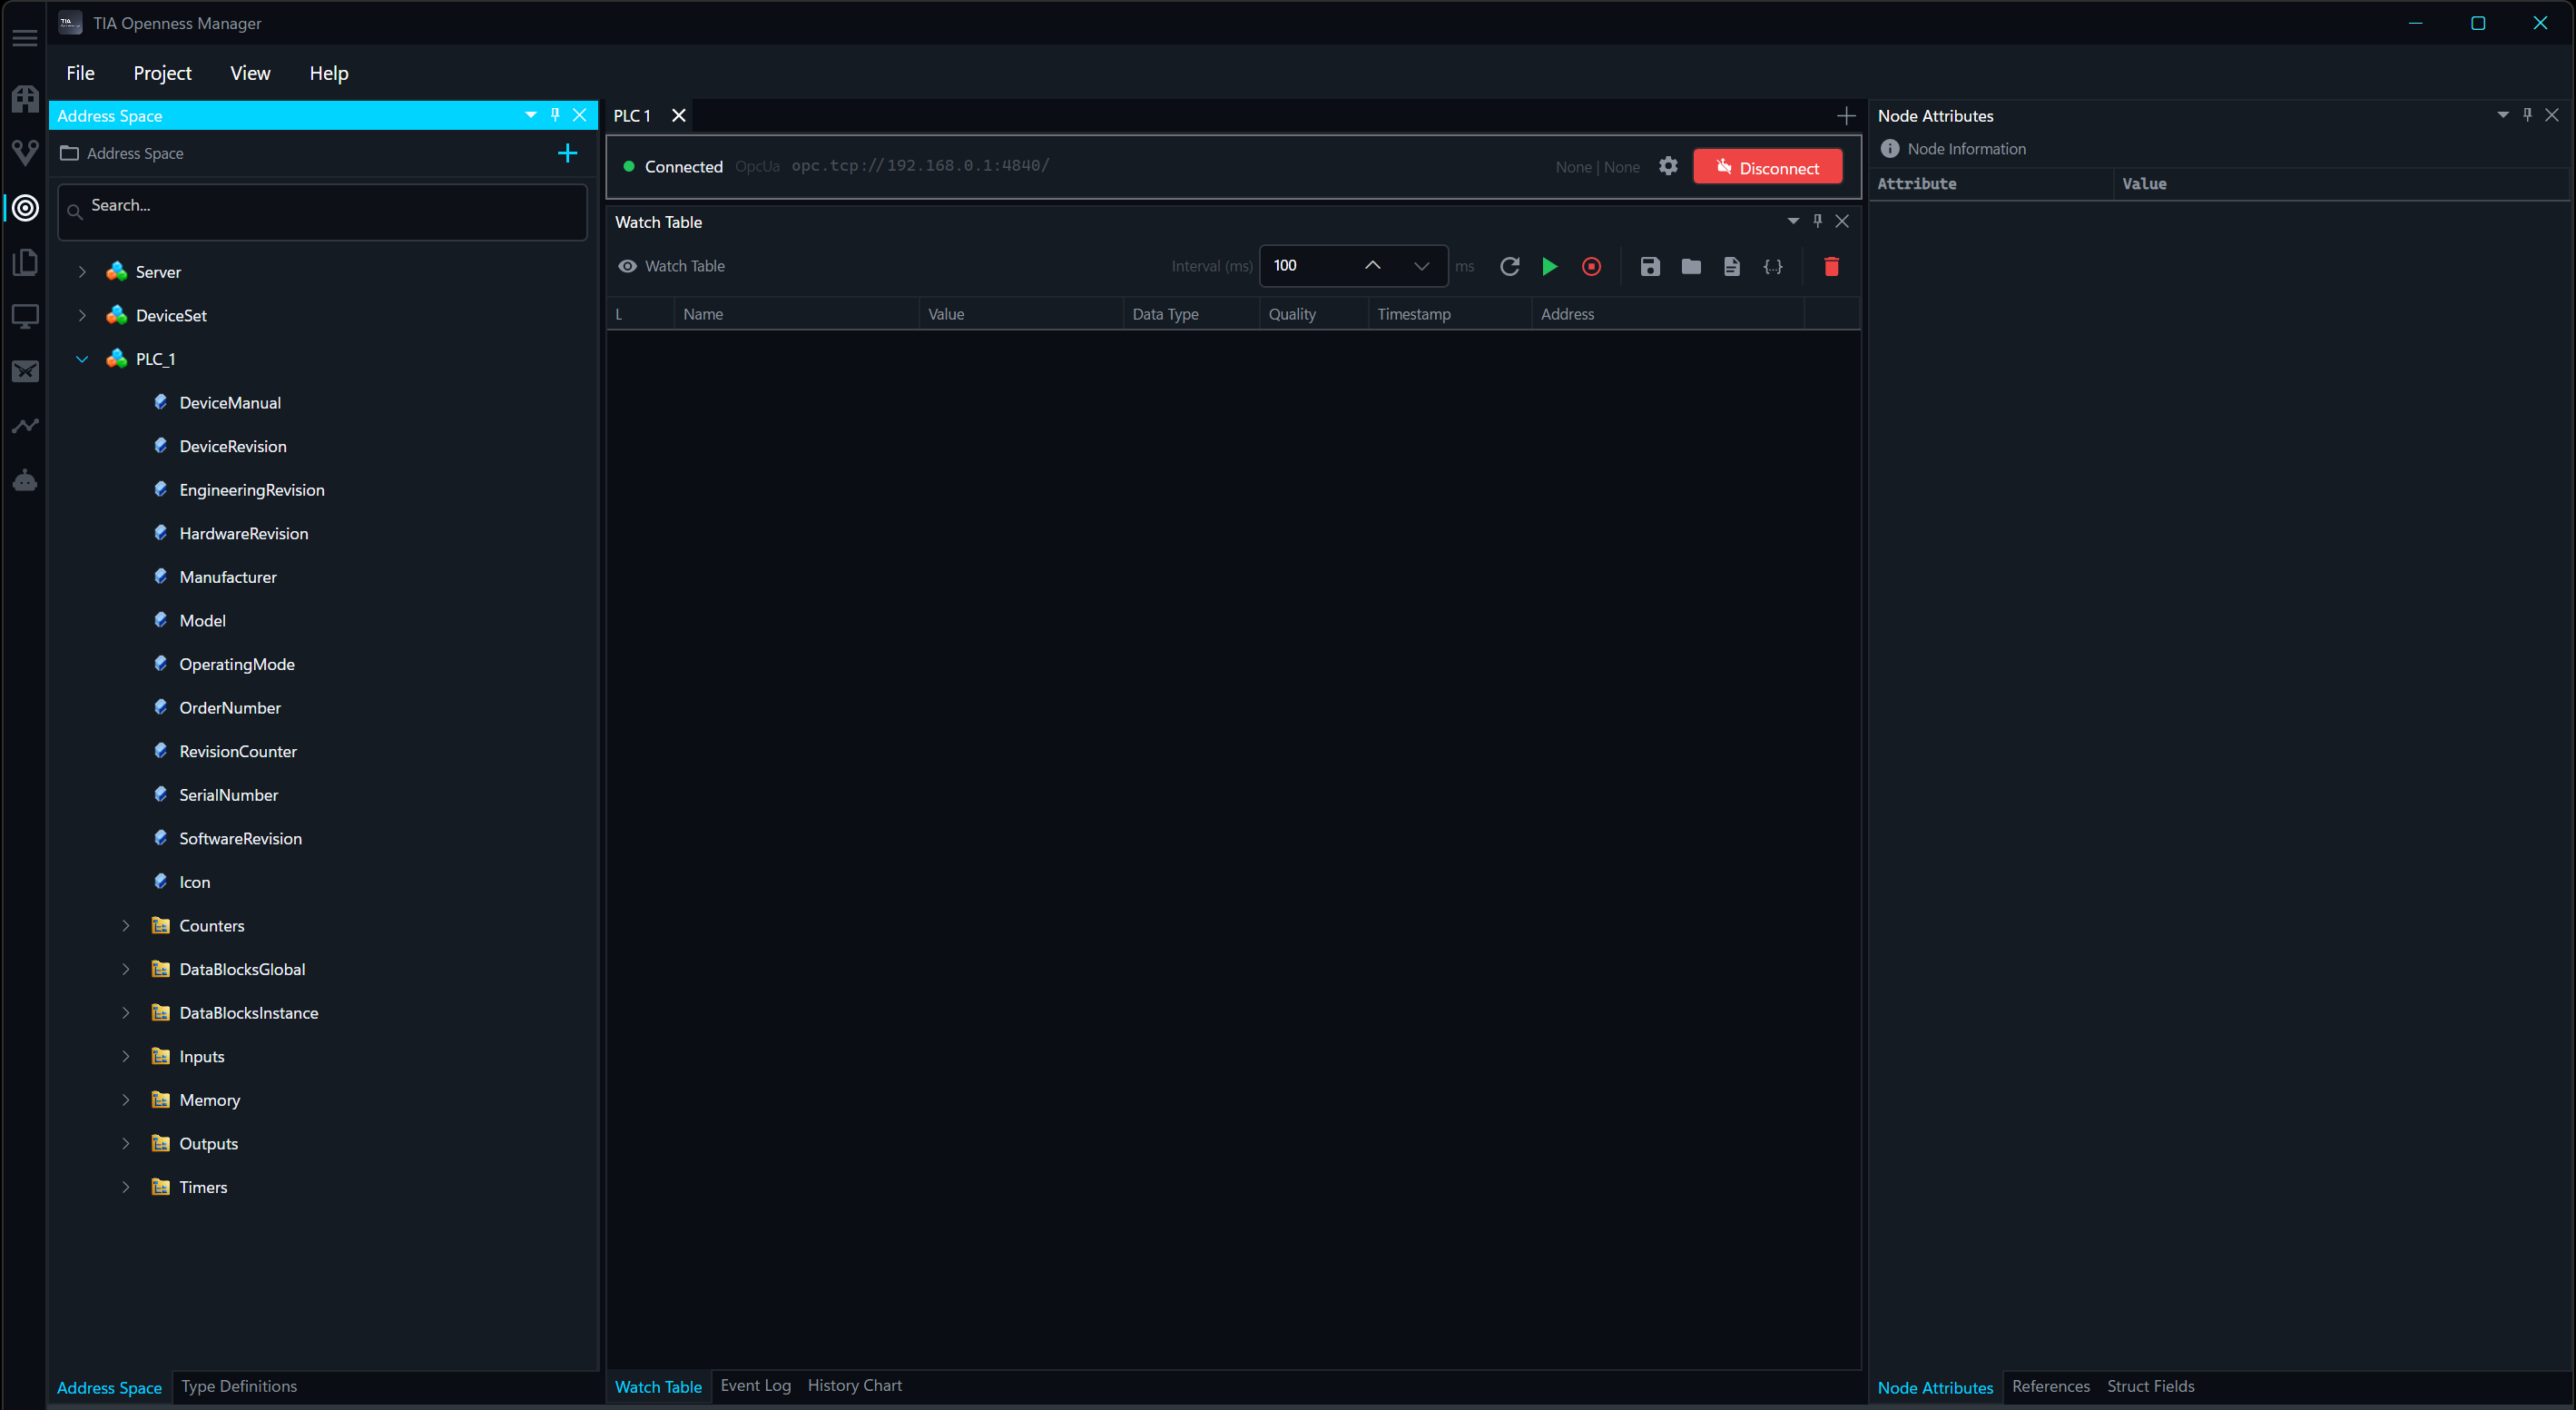The width and height of the screenshot is (2576, 1410).
Task: Open the connection settings gear icon
Action: point(1667,166)
